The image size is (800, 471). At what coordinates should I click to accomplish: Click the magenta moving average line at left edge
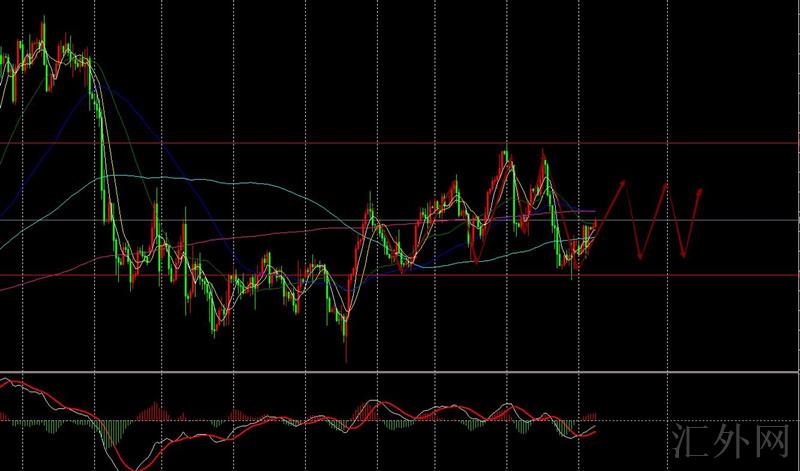tap(5, 288)
